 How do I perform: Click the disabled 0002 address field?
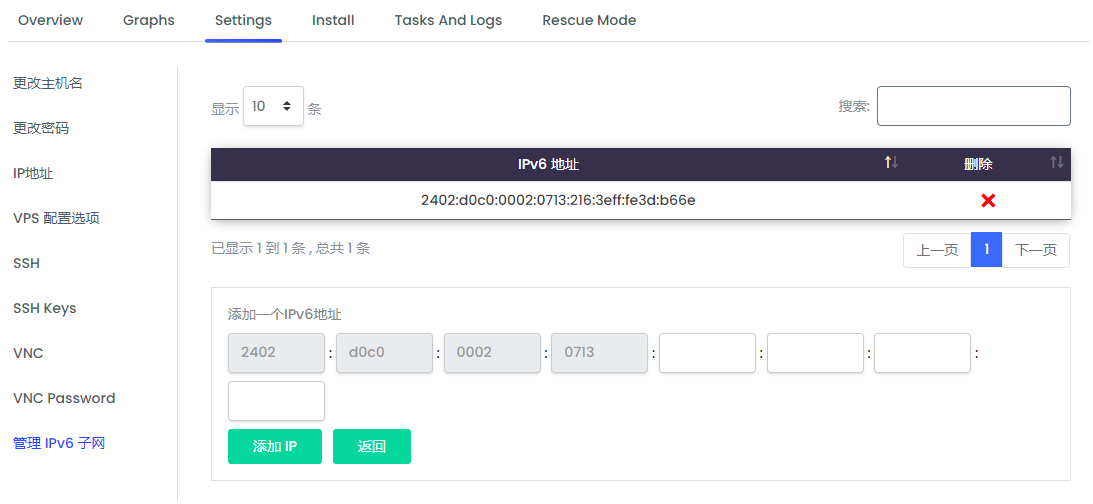[x=492, y=353]
